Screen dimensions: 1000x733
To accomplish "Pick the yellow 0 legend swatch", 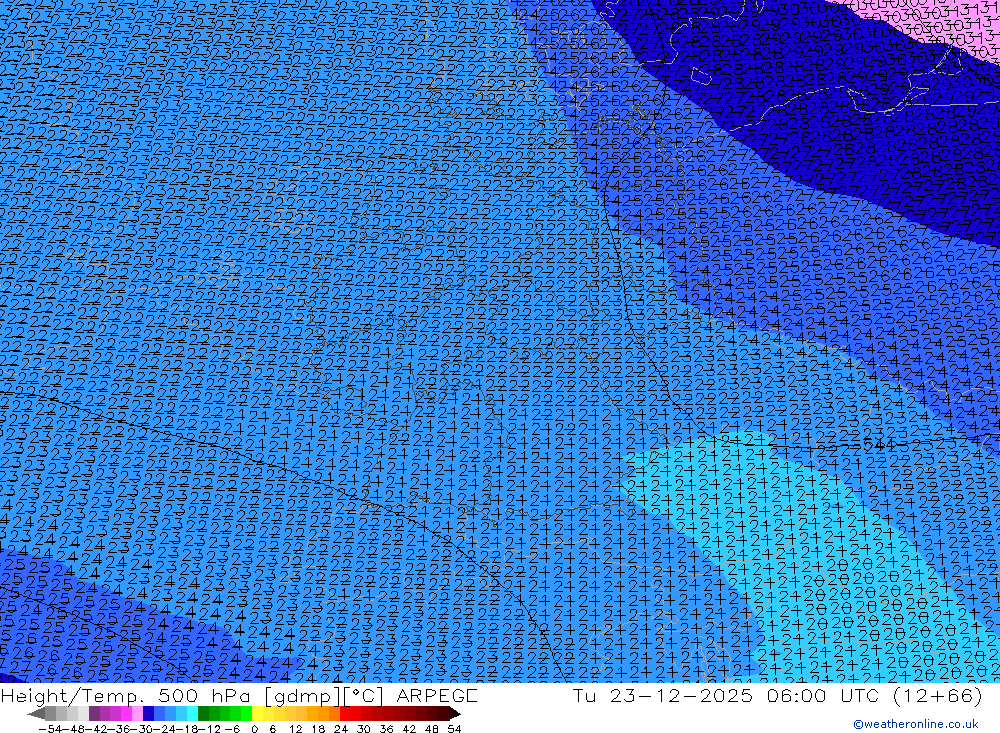I will (x=258, y=714).
